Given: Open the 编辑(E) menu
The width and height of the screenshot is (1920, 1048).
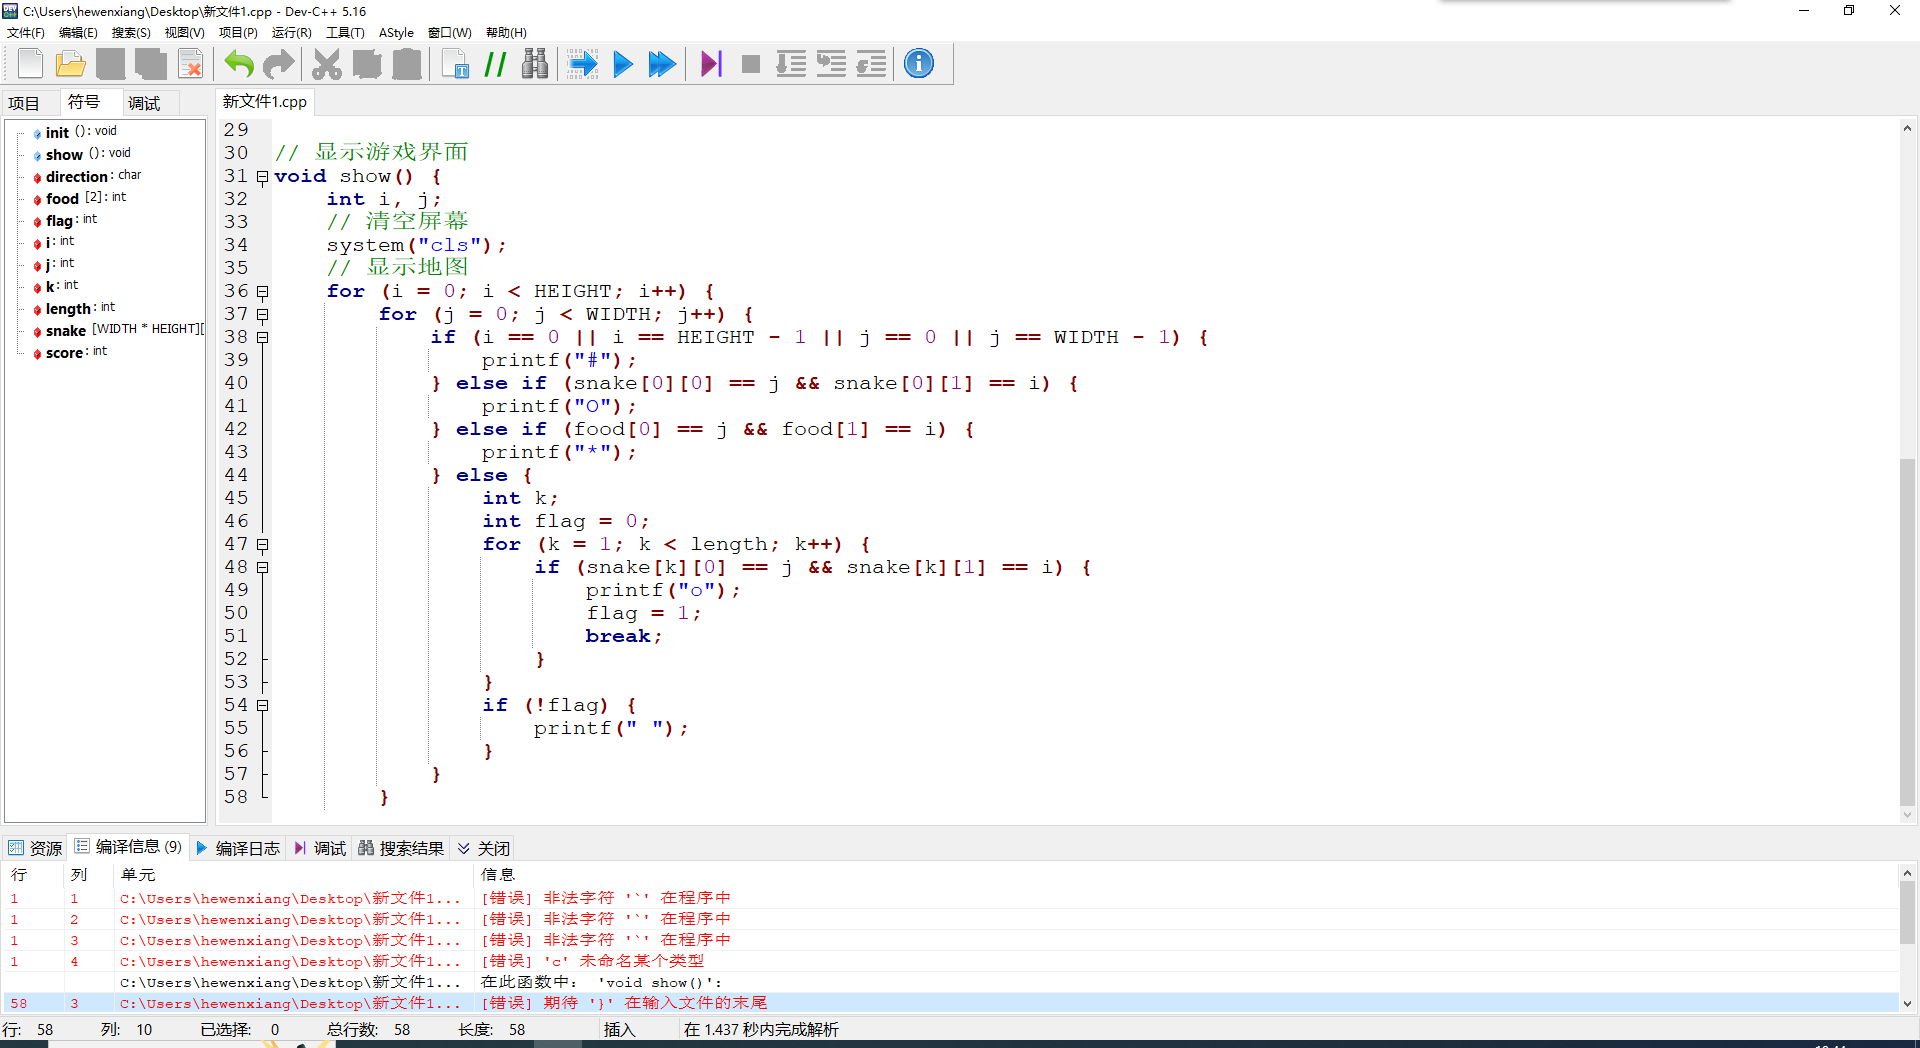Looking at the screenshot, I should (x=78, y=33).
